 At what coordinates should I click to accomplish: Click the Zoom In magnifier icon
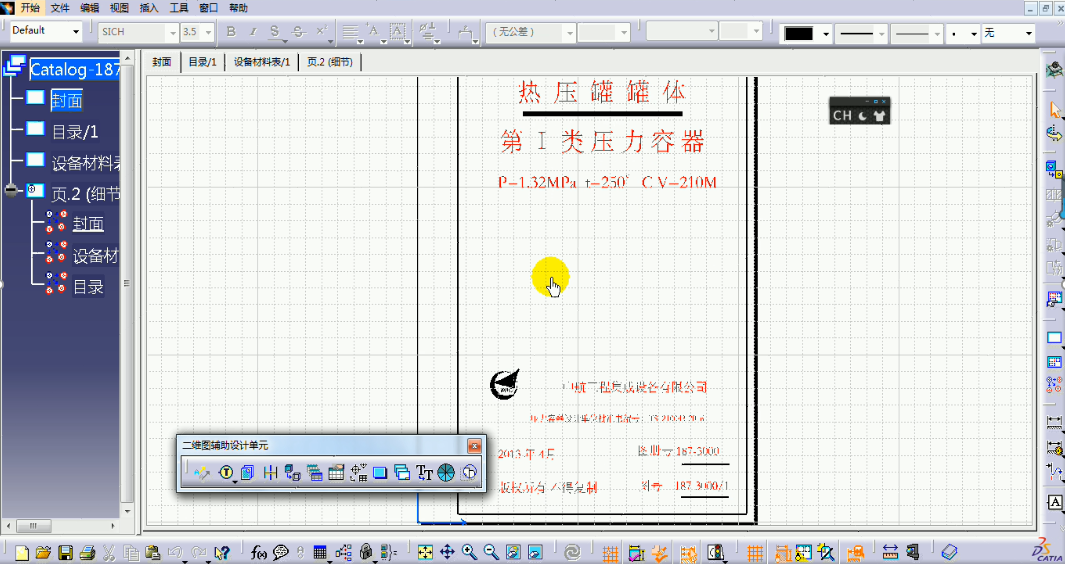tap(469, 552)
